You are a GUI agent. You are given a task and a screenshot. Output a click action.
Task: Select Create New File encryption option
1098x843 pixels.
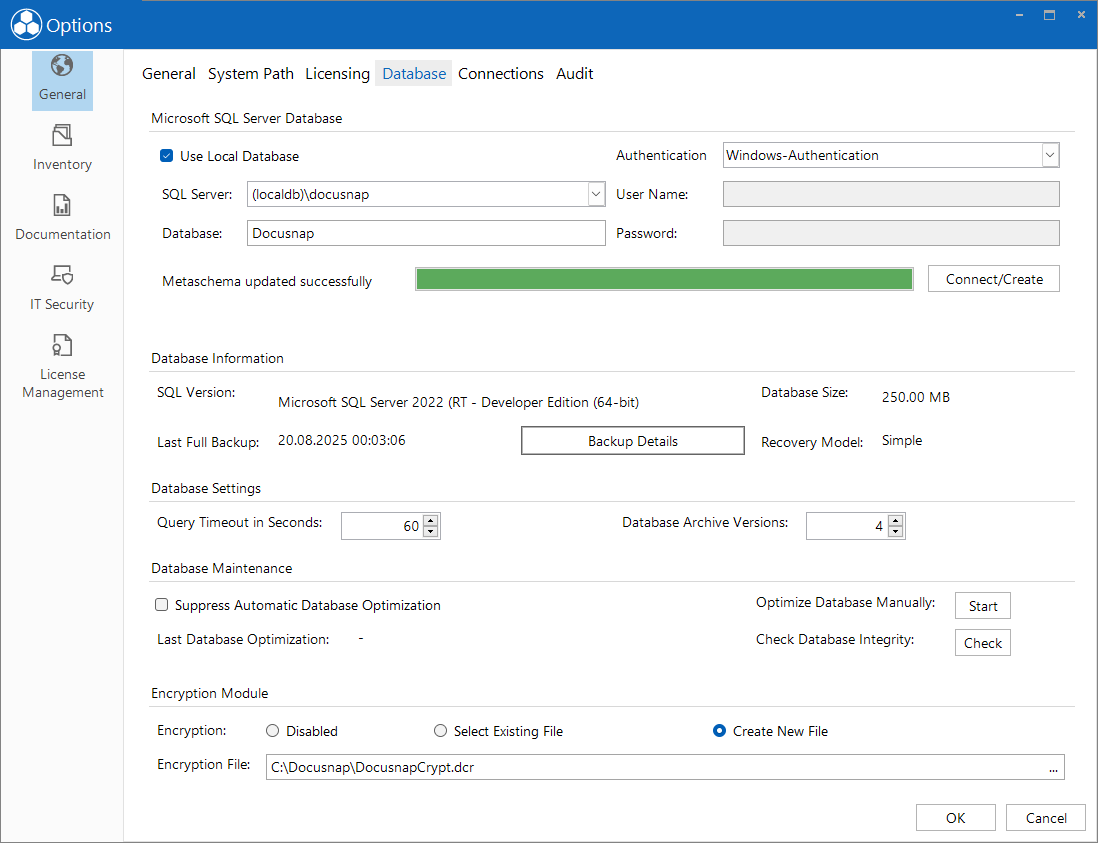click(x=719, y=731)
